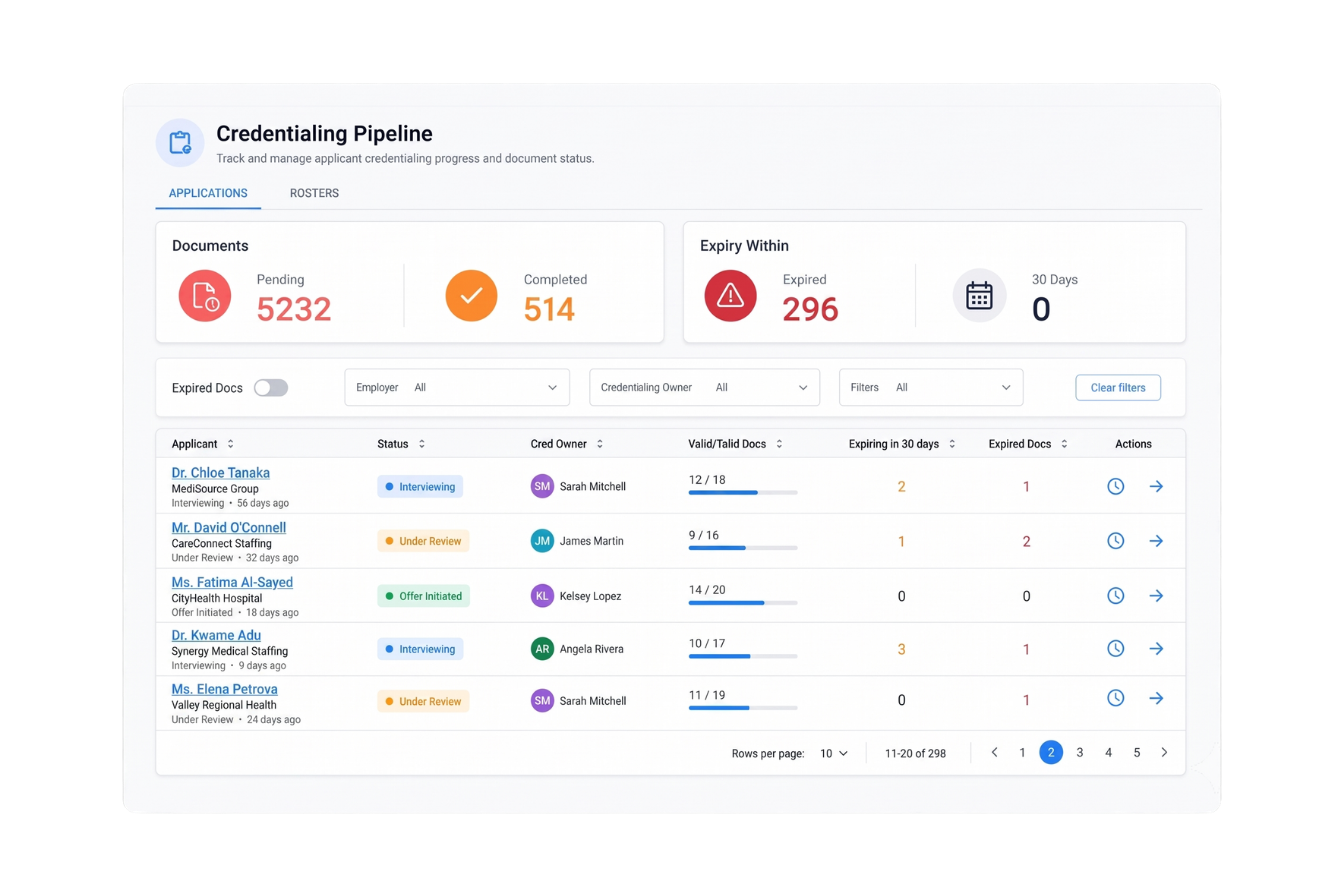Open arrow for Ms. Elena Petrova row
This screenshot has height=896, width=1344.
click(1156, 699)
